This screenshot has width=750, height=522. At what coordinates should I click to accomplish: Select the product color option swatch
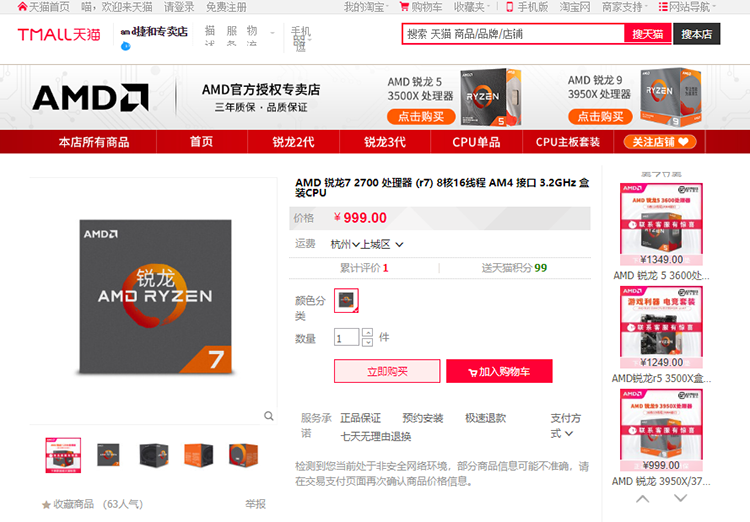point(346,300)
